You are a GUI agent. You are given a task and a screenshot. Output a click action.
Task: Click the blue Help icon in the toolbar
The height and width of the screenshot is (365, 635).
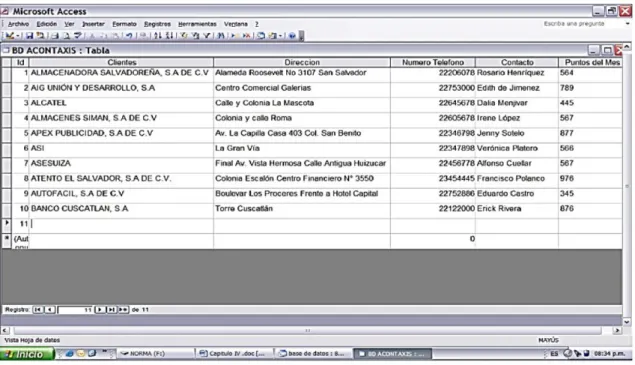[x=292, y=36]
